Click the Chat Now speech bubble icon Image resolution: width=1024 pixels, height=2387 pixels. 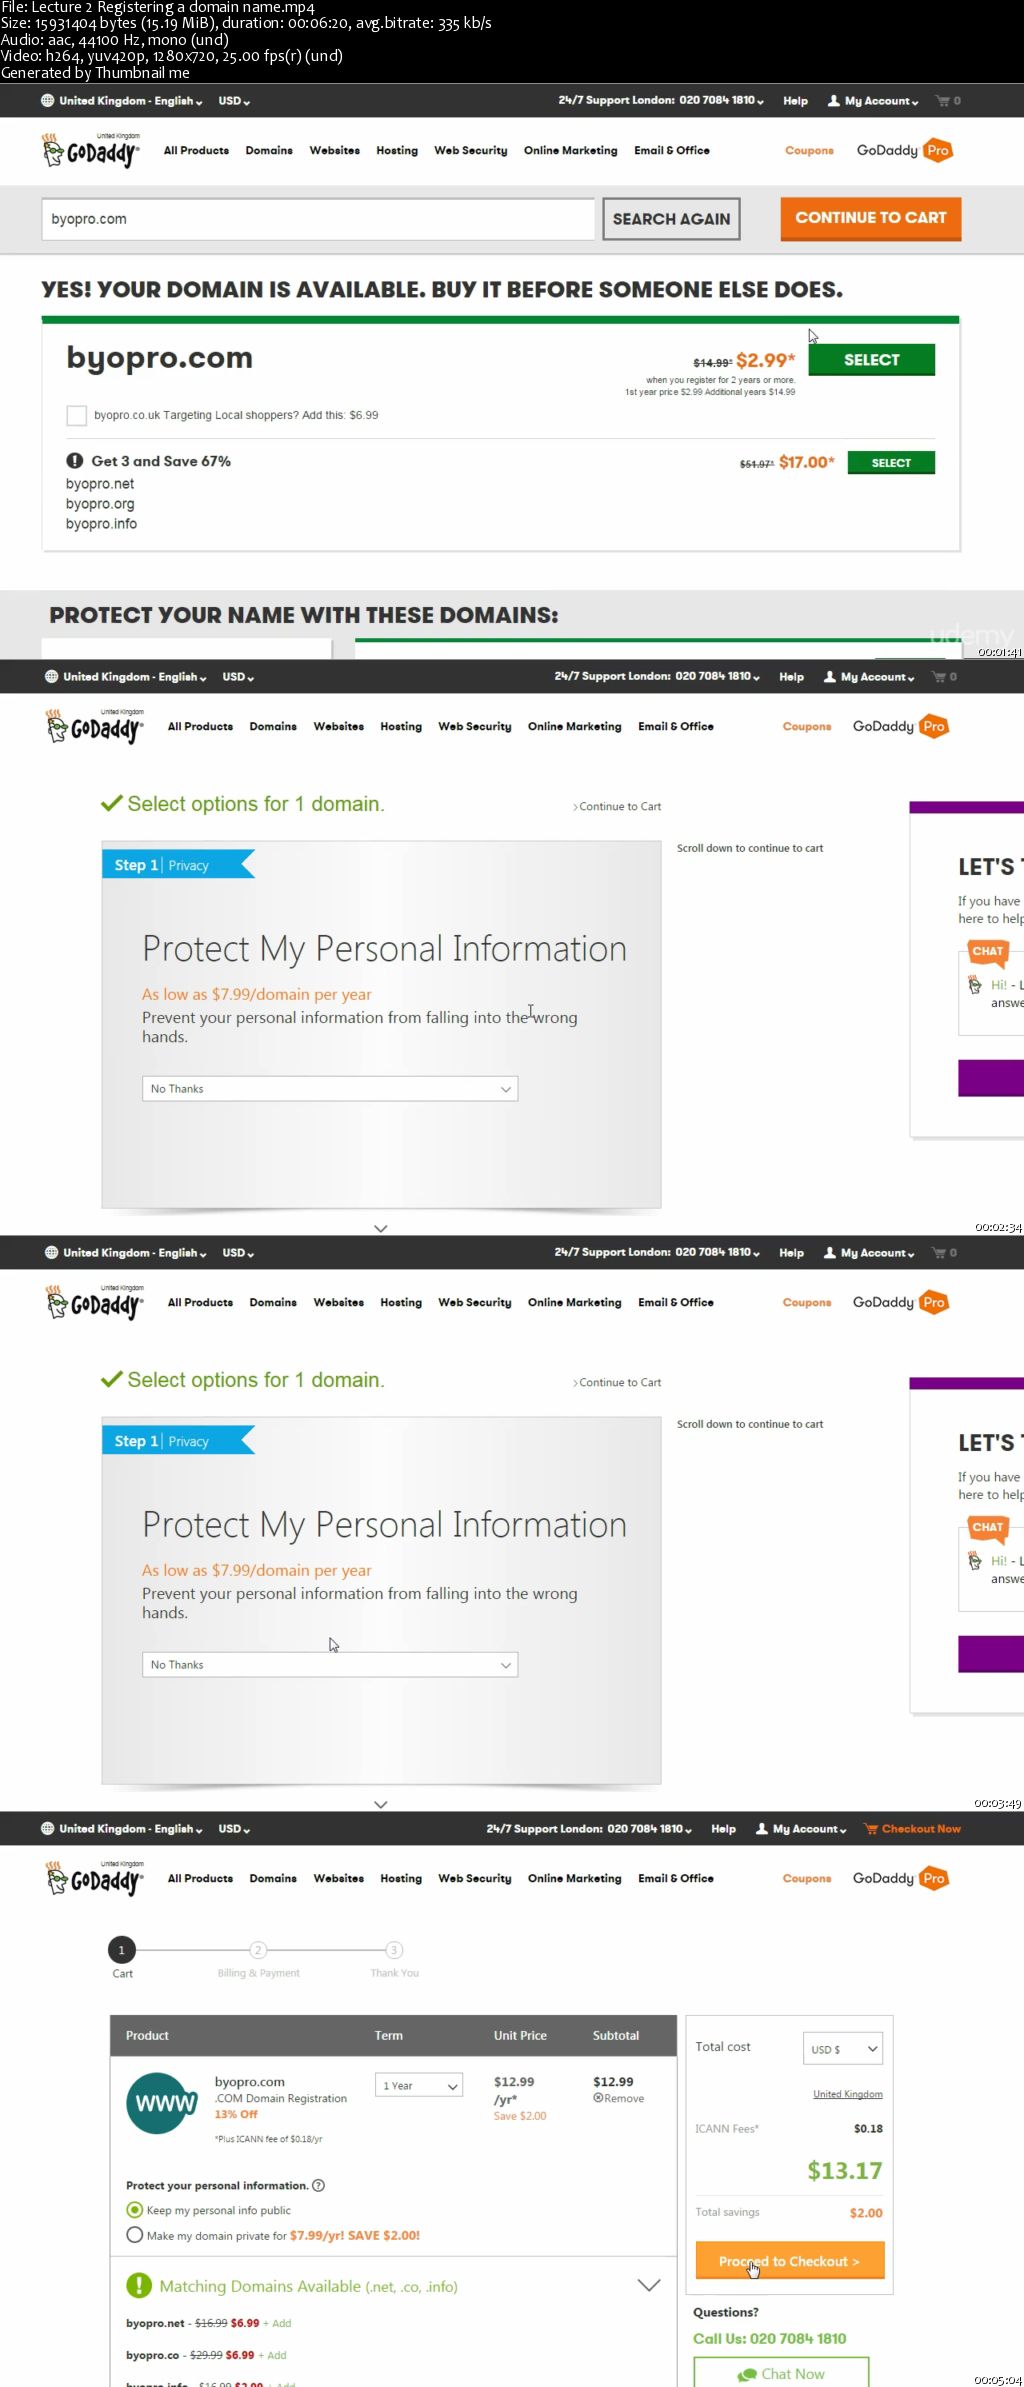(747, 2375)
